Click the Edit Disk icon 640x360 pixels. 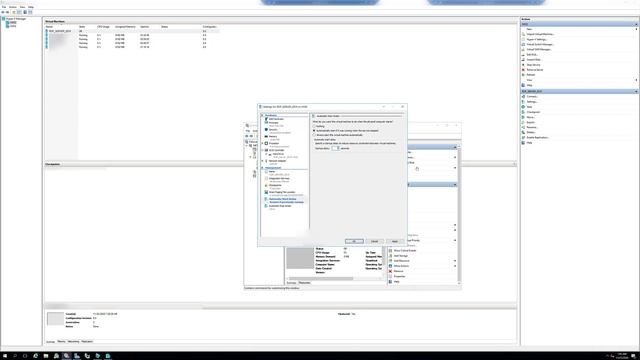point(523,54)
